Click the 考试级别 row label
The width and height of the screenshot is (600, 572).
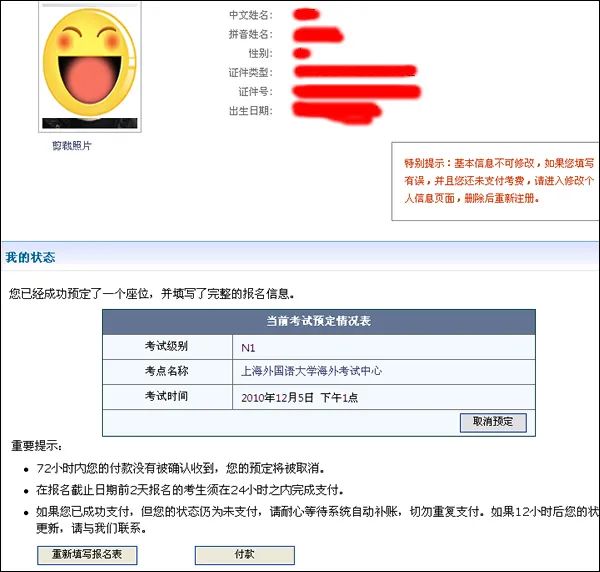point(166,346)
